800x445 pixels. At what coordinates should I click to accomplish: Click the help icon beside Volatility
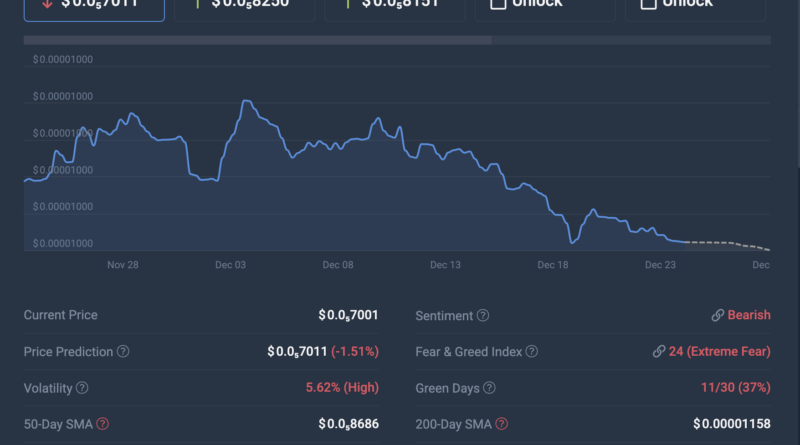point(82,388)
